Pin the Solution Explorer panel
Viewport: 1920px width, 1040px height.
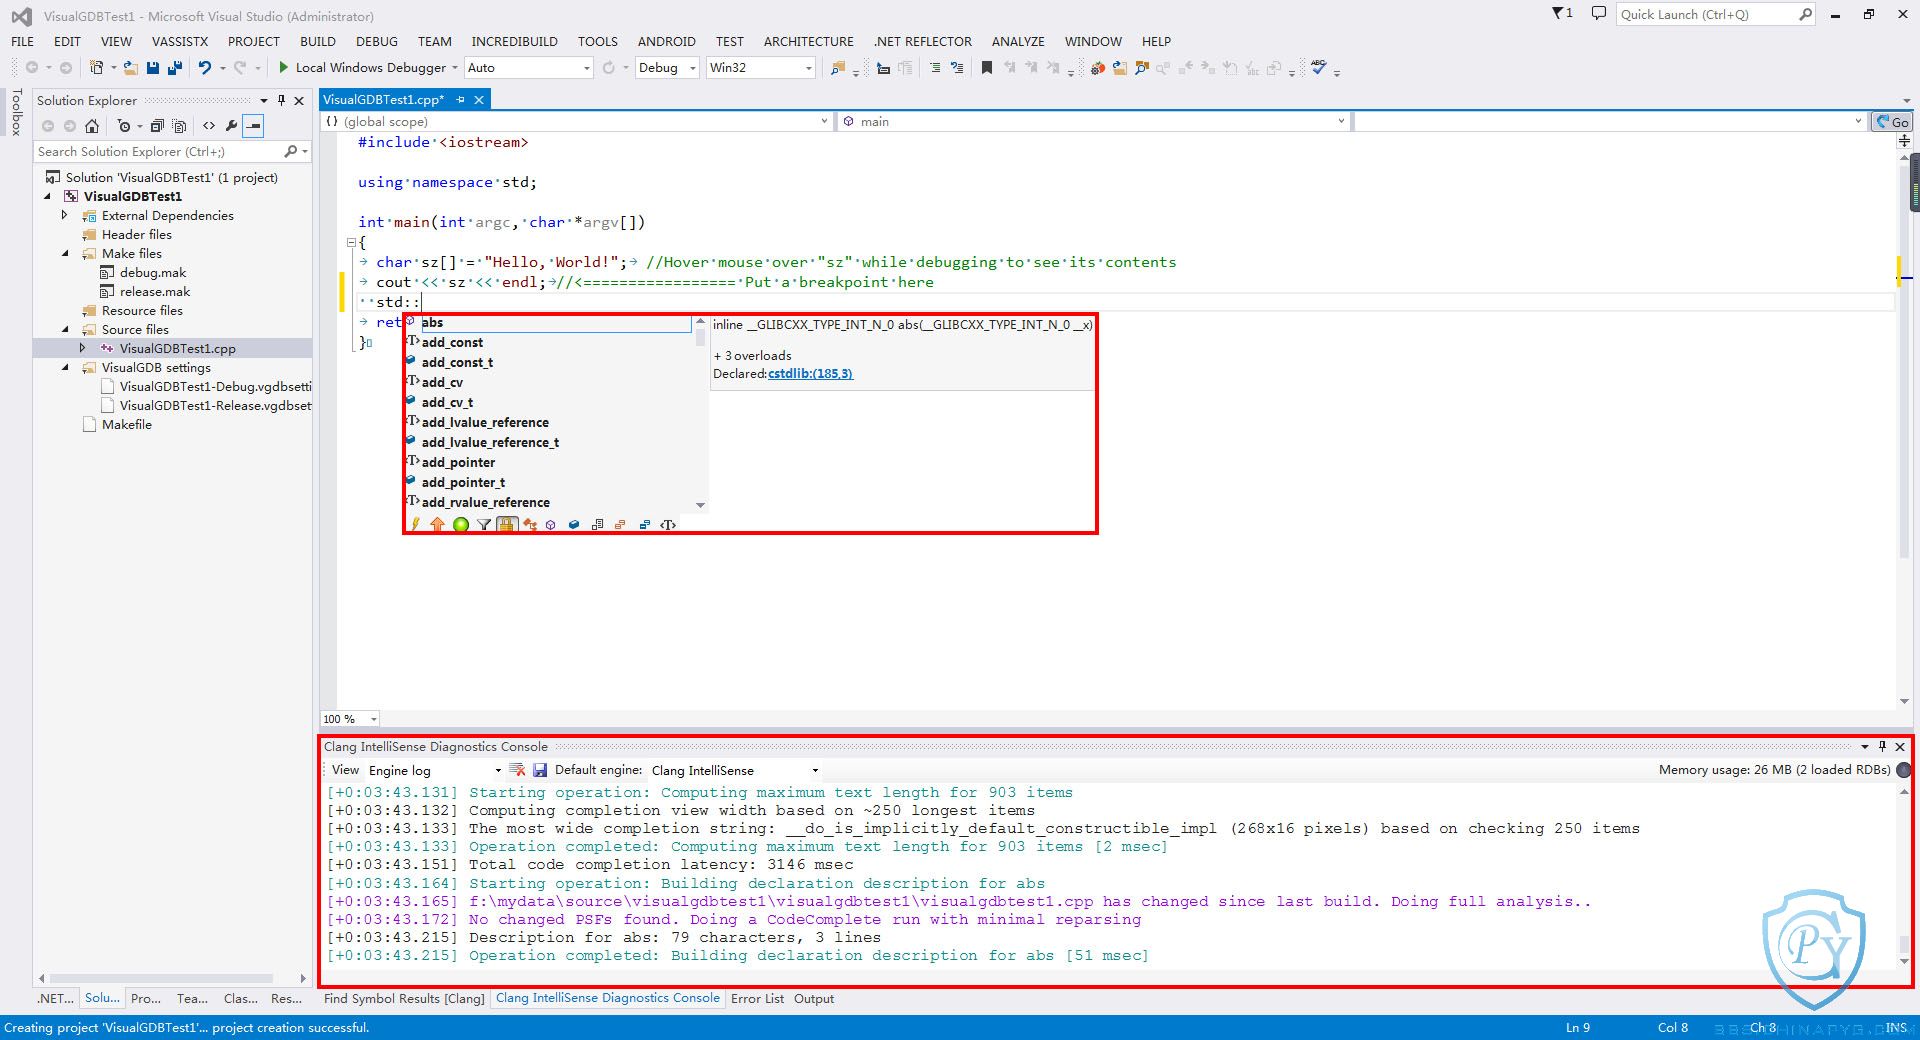click(281, 100)
